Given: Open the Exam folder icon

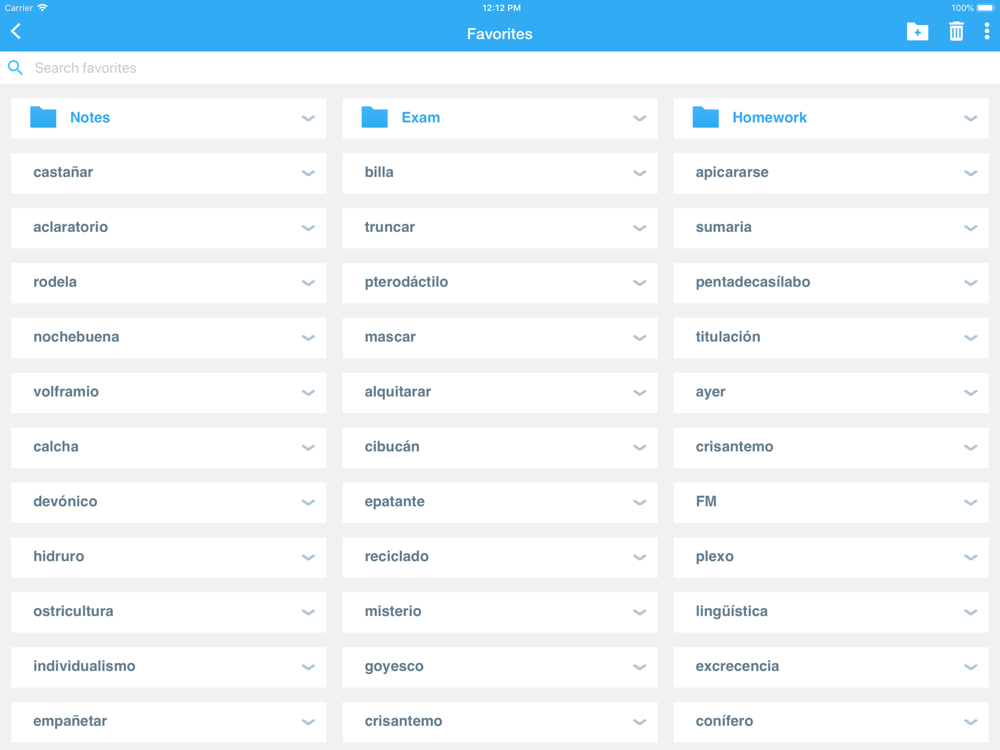Looking at the screenshot, I should click(374, 117).
